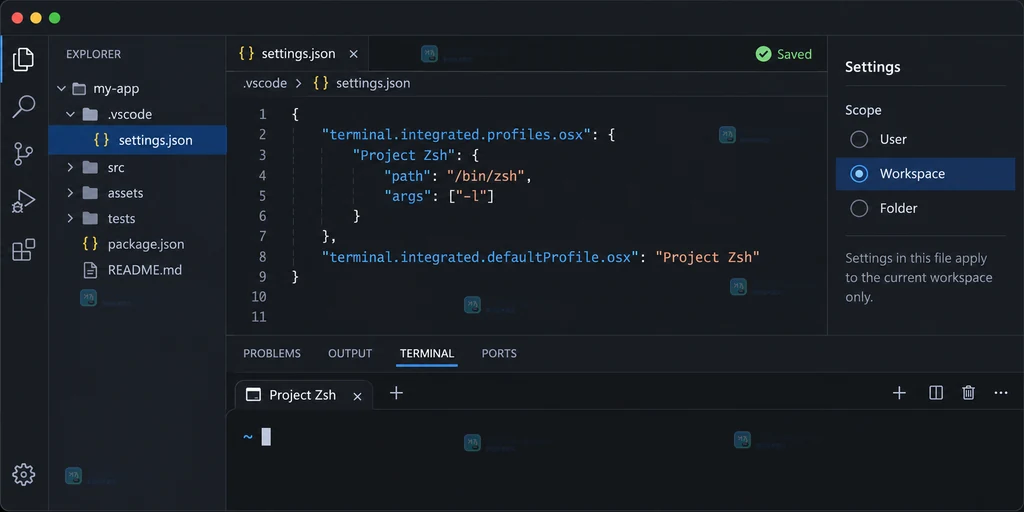The height and width of the screenshot is (512, 1024).
Task: Switch to the OUTPUT panel tab
Action: [x=350, y=353]
